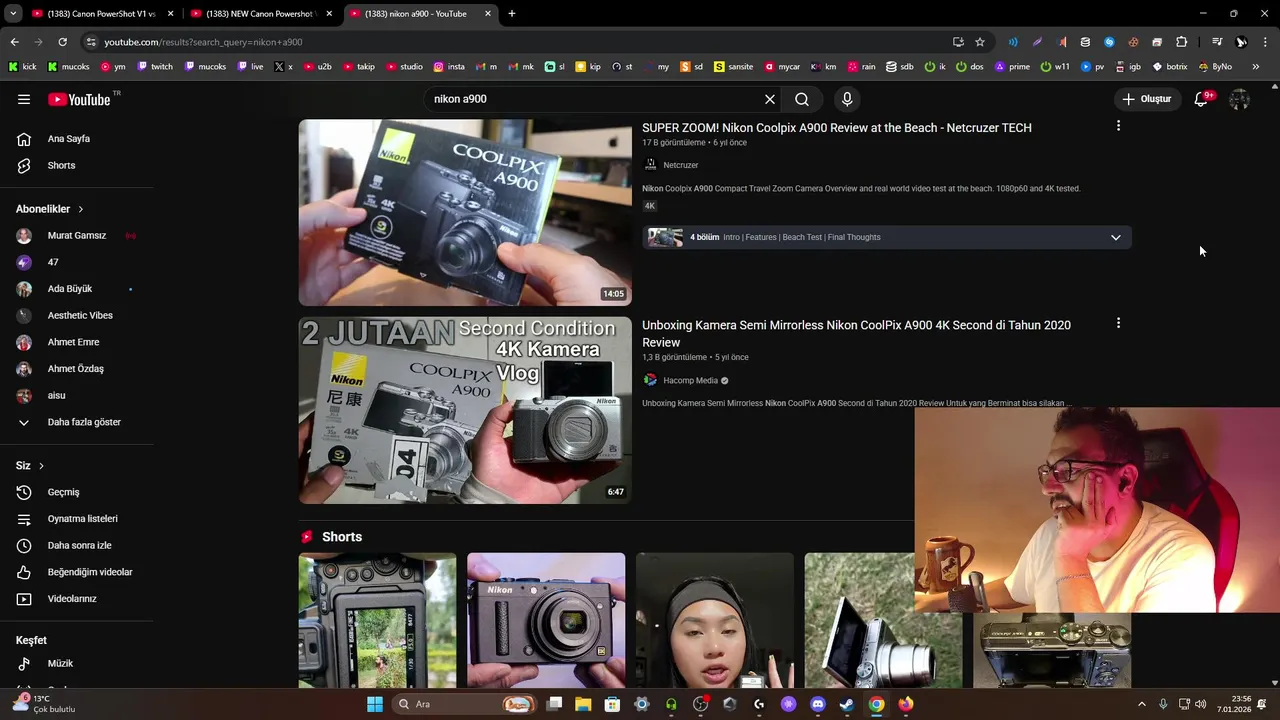Viewport: 1280px width, 720px height.
Task: Expand the Abonelikler section
Action: click(50, 209)
